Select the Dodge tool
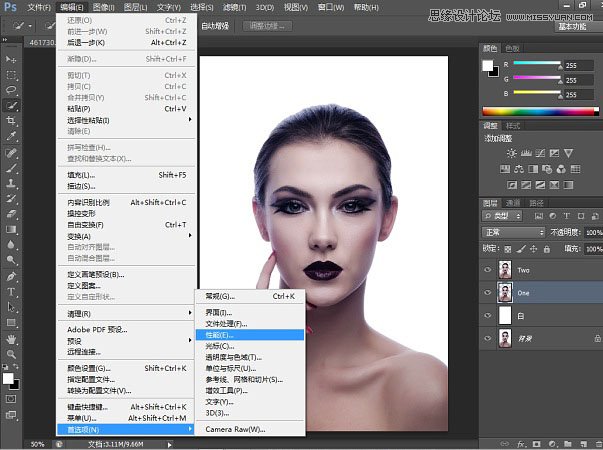This screenshot has width=603, height=450. coord(11,260)
